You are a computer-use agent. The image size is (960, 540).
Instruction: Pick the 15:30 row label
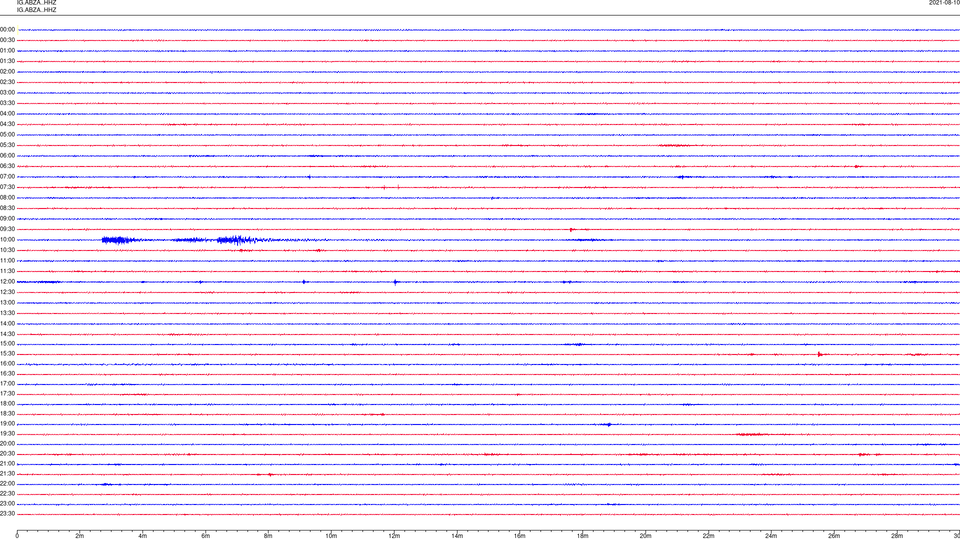[7, 354]
